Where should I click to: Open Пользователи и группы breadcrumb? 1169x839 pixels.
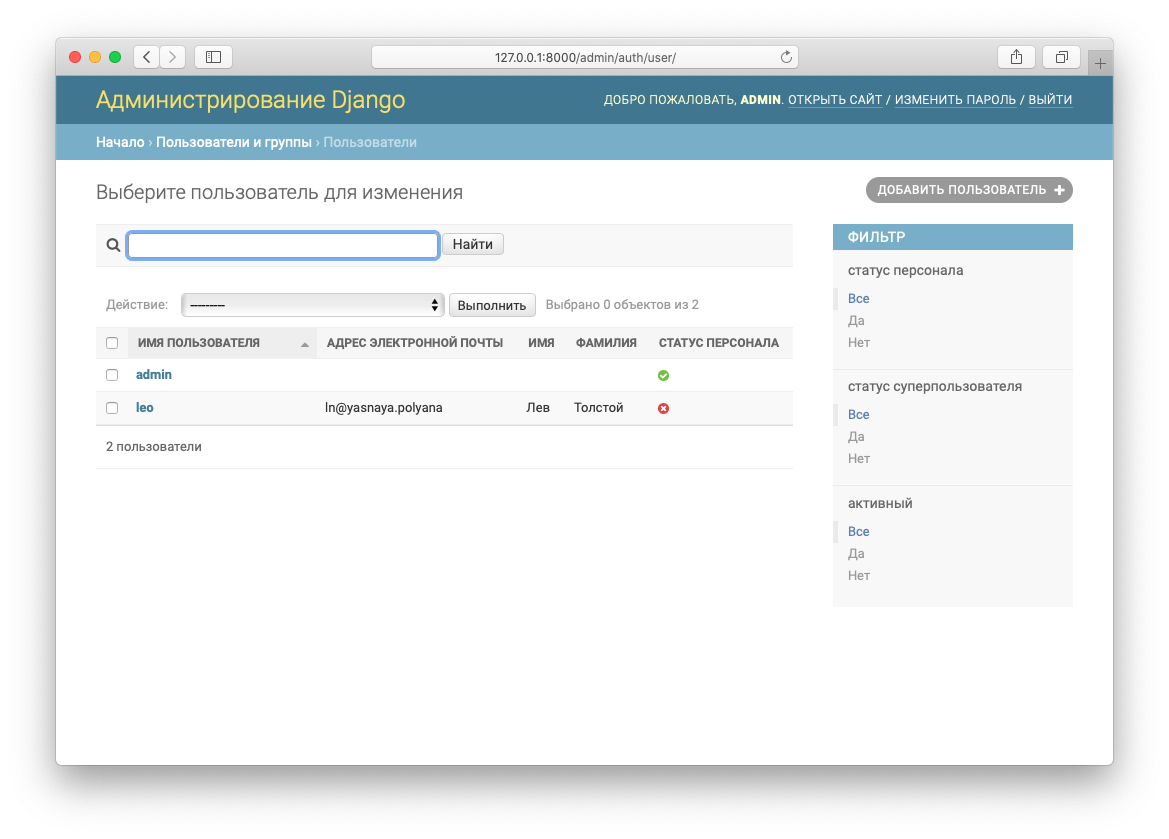[233, 142]
